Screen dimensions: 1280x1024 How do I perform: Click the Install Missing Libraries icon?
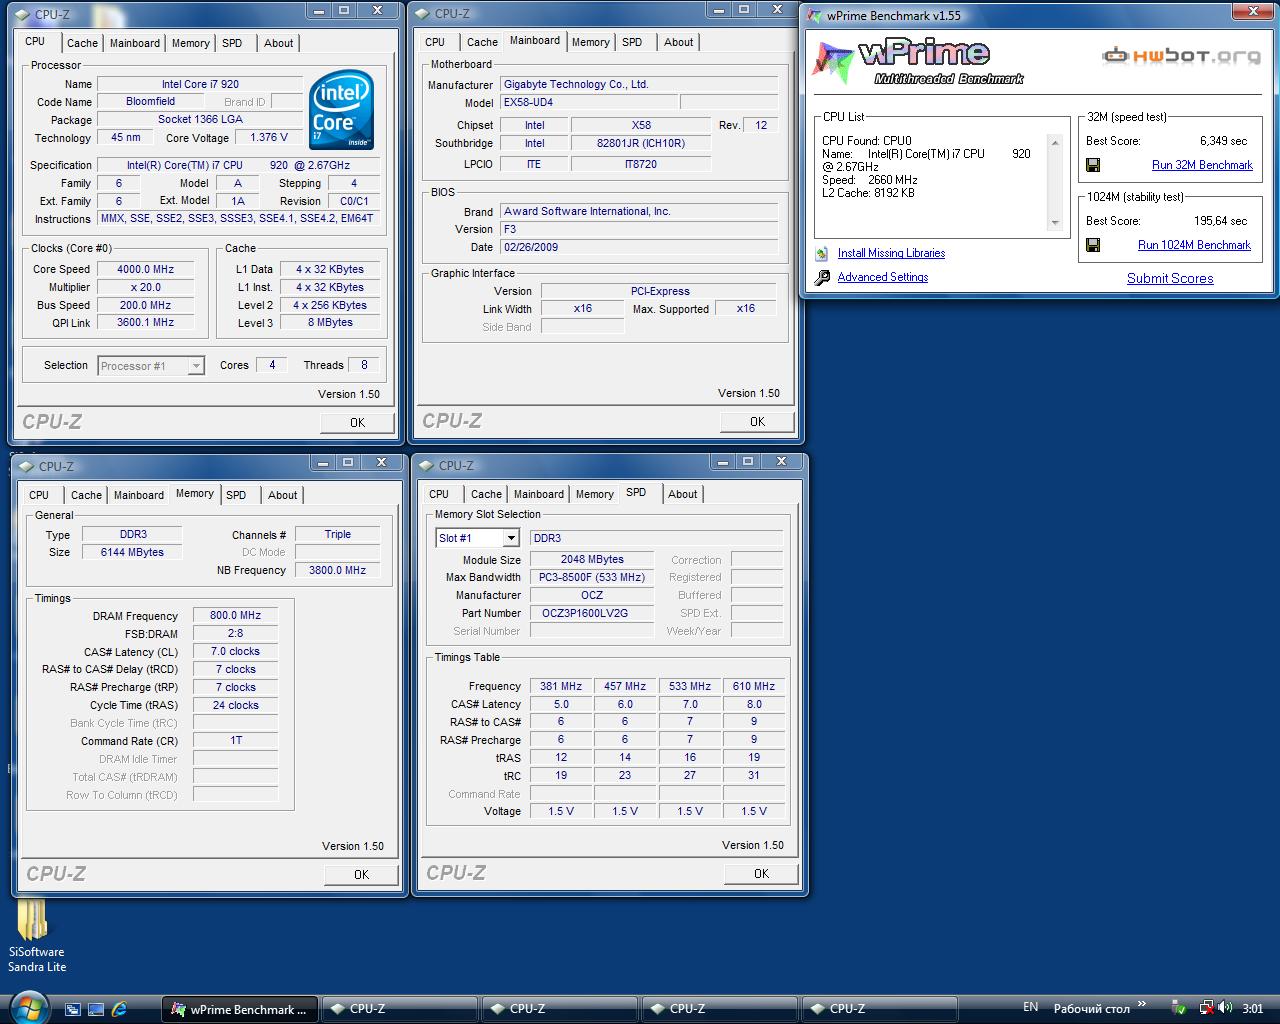tap(822, 254)
